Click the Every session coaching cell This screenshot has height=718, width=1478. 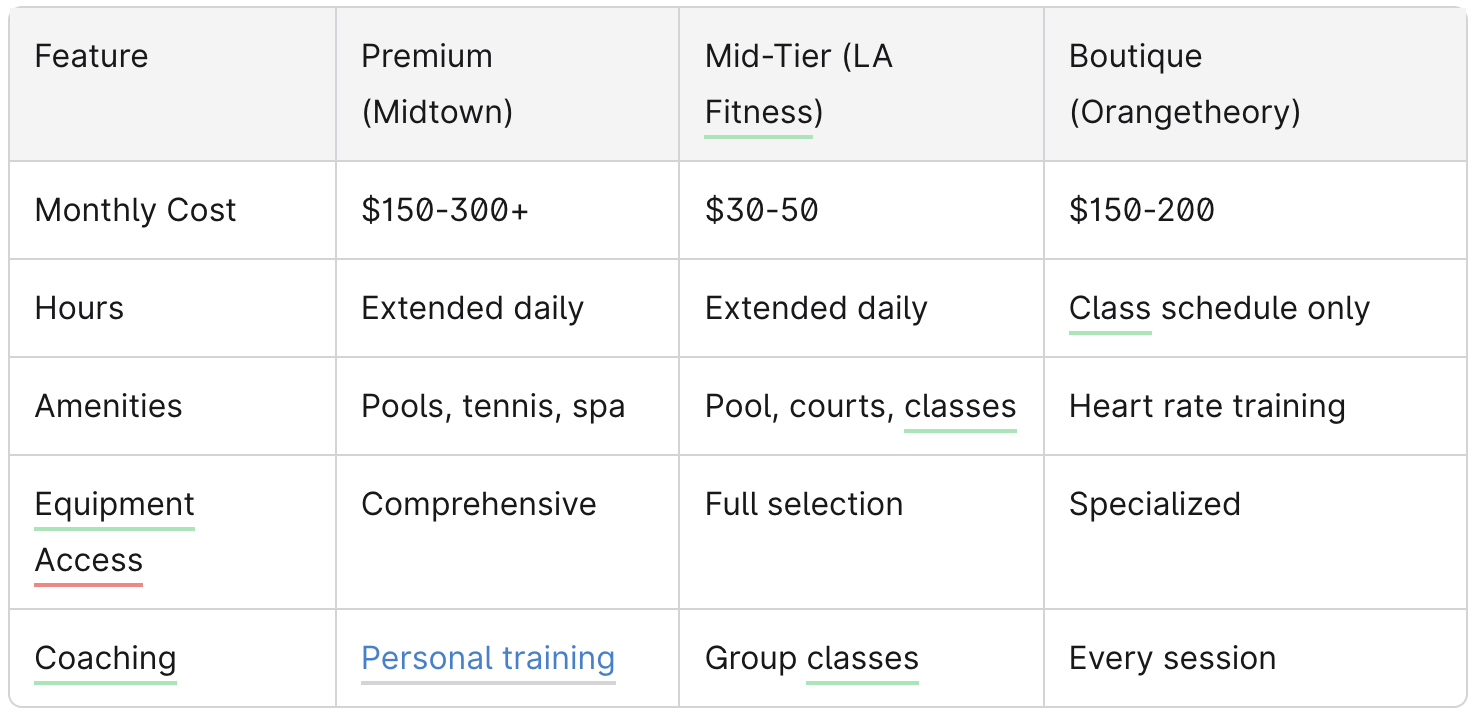point(1255,658)
